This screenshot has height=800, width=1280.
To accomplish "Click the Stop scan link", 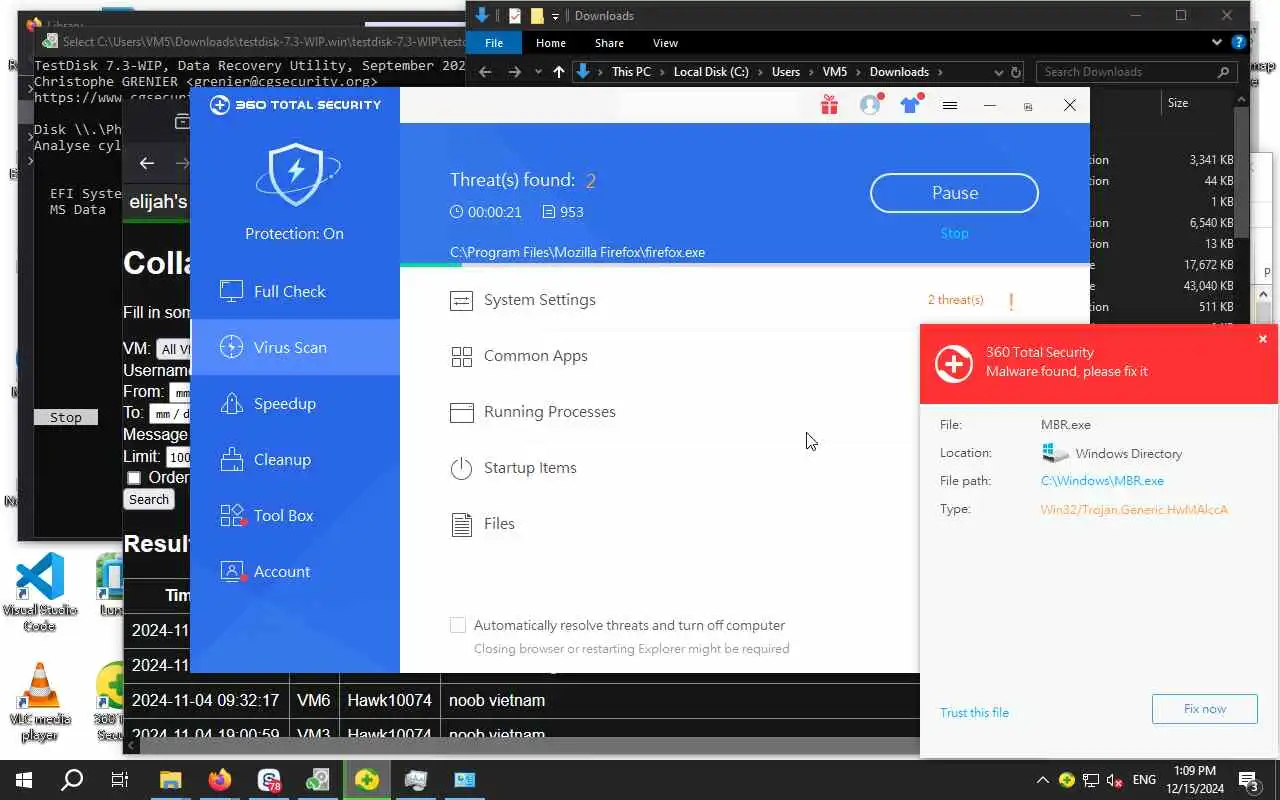I will click(x=954, y=233).
